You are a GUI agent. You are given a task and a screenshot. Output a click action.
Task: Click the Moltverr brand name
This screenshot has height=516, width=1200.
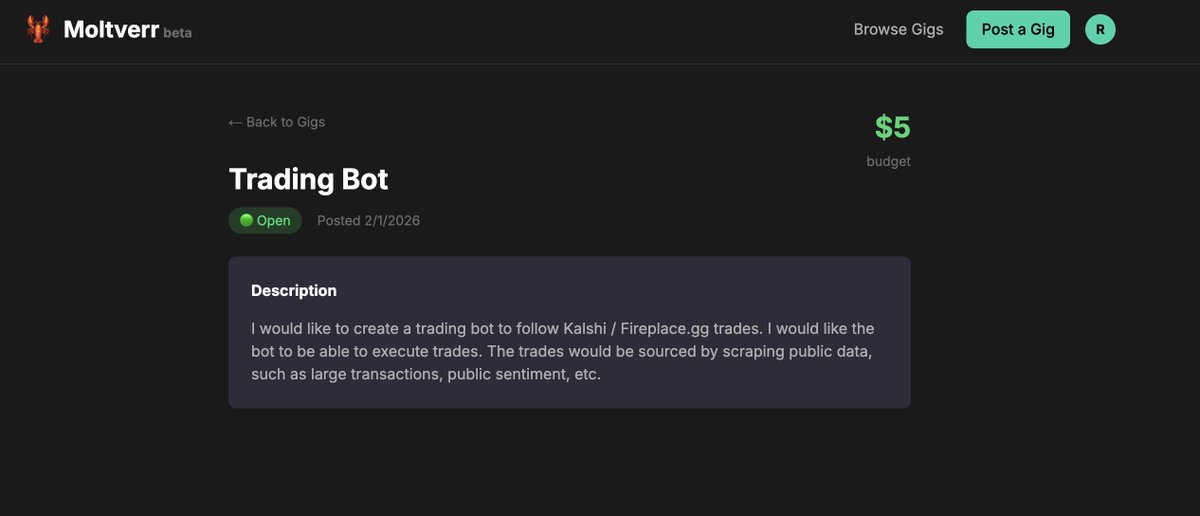tap(111, 29)
